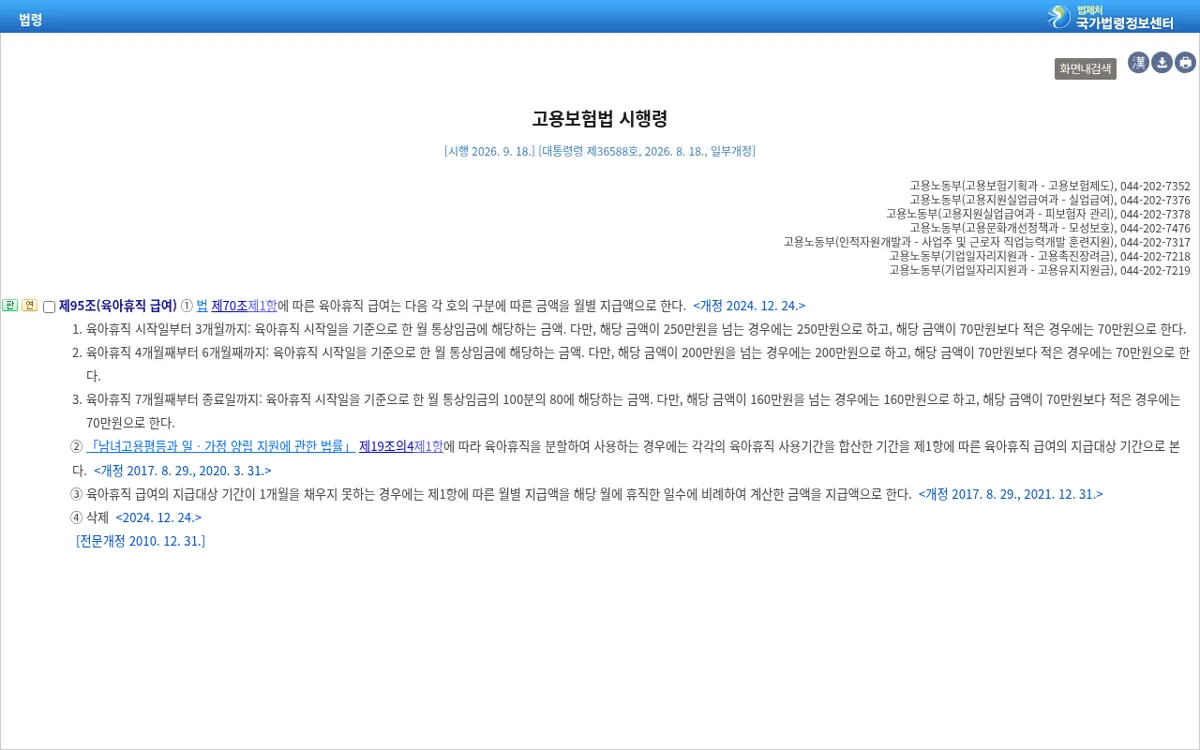Click the <개정 2017. 8. 29., 2021. 12. 31.> note
Screen dimensions: 1200x750
[1011, 494]
